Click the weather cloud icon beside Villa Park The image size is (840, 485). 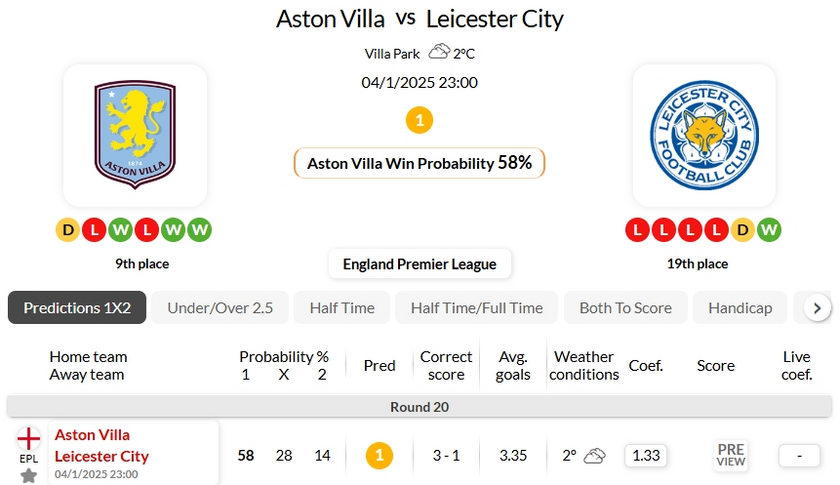(x=438, y=53)
